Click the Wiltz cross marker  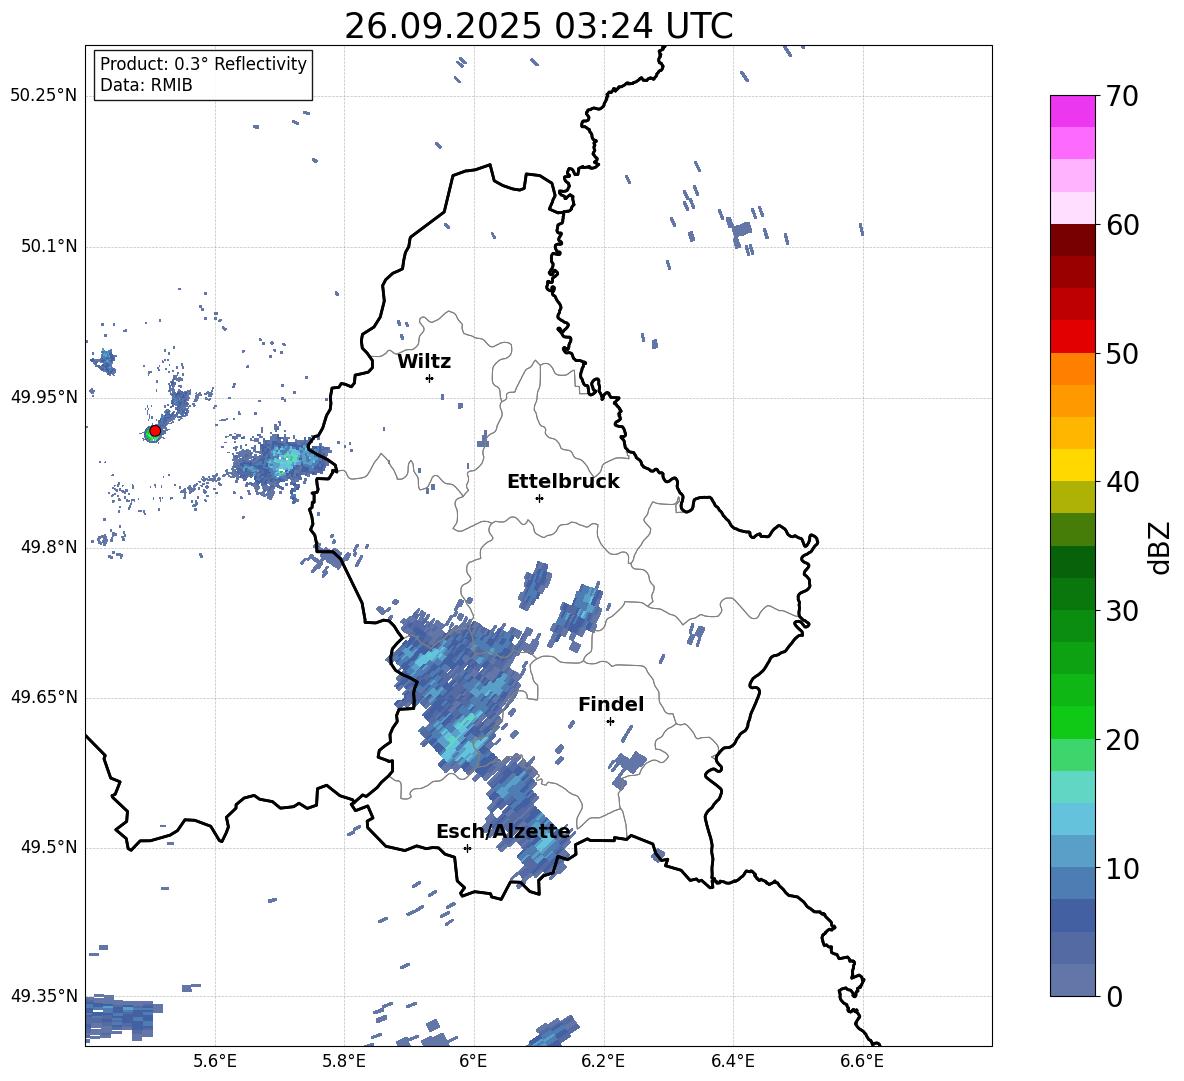[430, 378]
